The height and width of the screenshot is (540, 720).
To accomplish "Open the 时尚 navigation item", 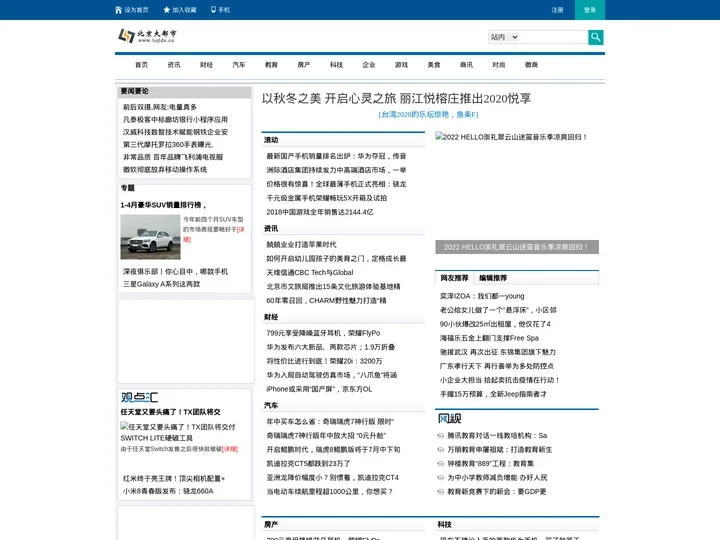I will coord(499,65).
